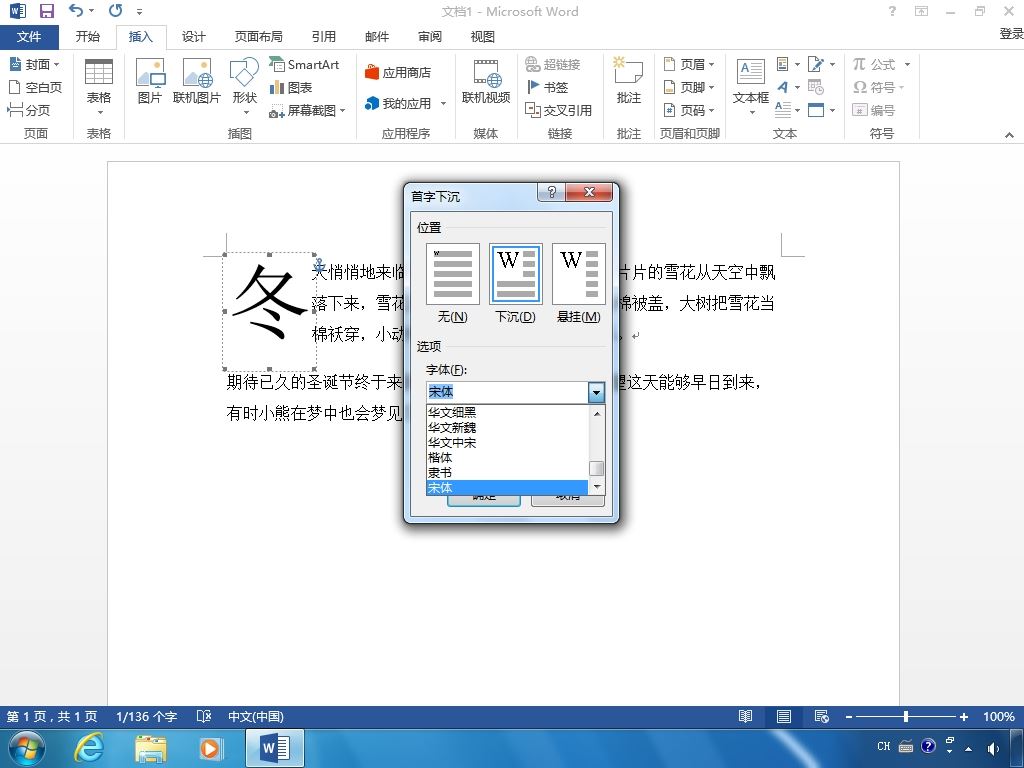Click the zoom slider handle
Image resolution: width=1024 pixels, height=768 pixels.
(x=906, y=716)
